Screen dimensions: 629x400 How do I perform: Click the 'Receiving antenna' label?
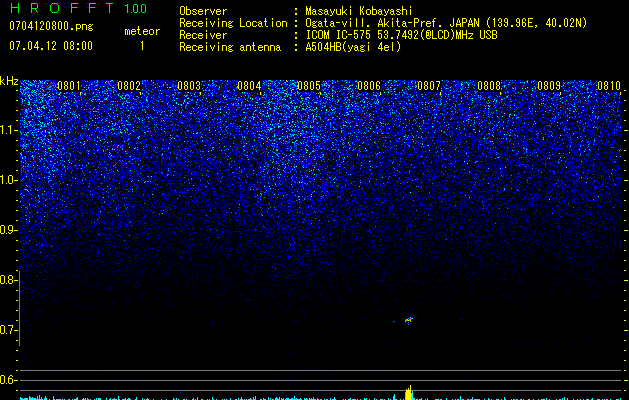click(x=230, y=47)
